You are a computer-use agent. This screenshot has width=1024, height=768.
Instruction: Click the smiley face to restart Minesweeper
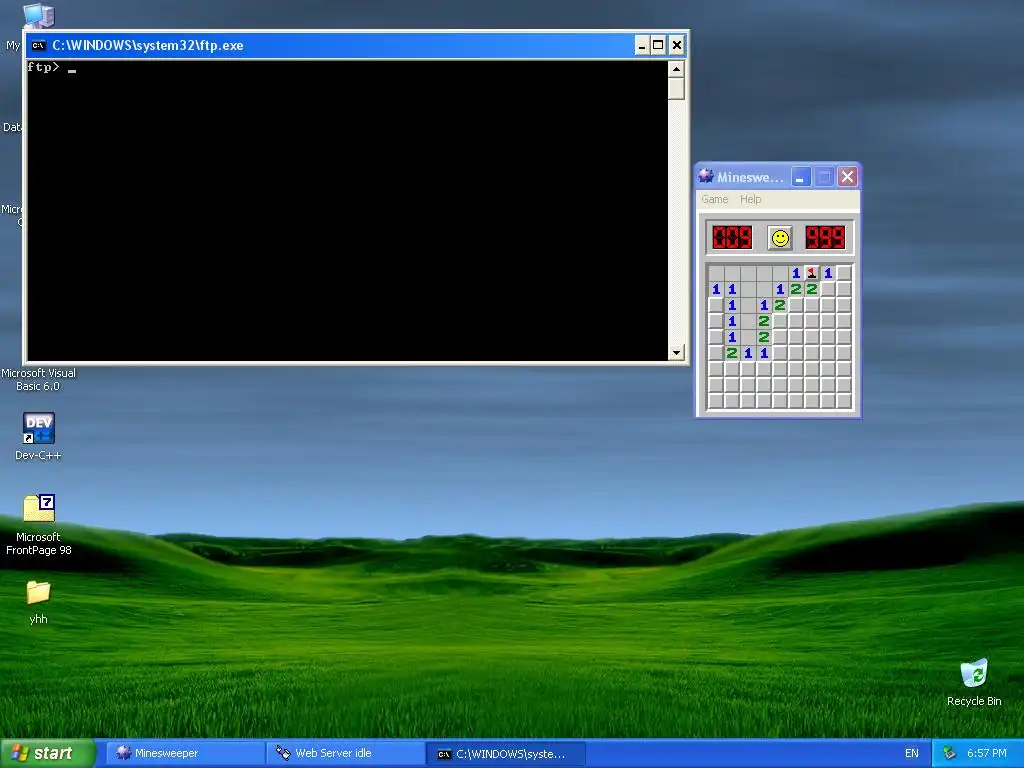coord(780,238)
